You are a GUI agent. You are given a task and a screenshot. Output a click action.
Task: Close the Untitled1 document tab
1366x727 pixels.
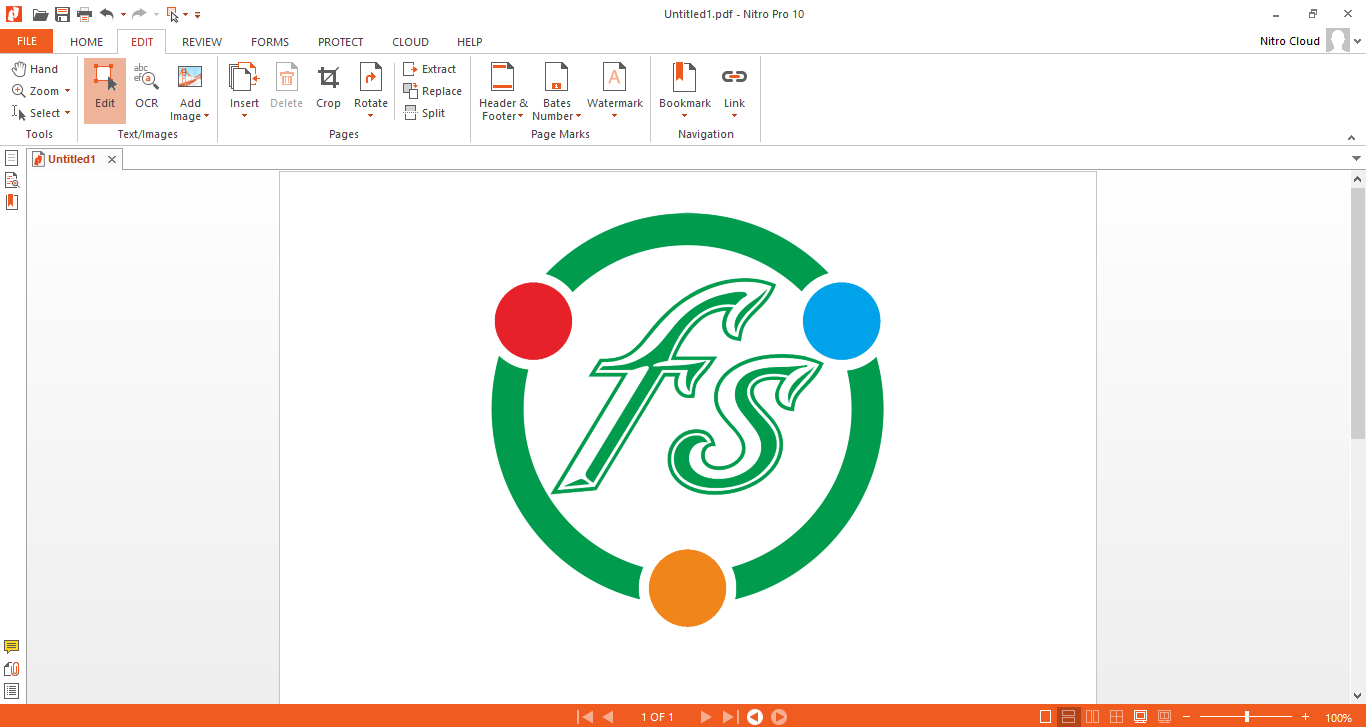pyautogui.click(x=112, y=159)
